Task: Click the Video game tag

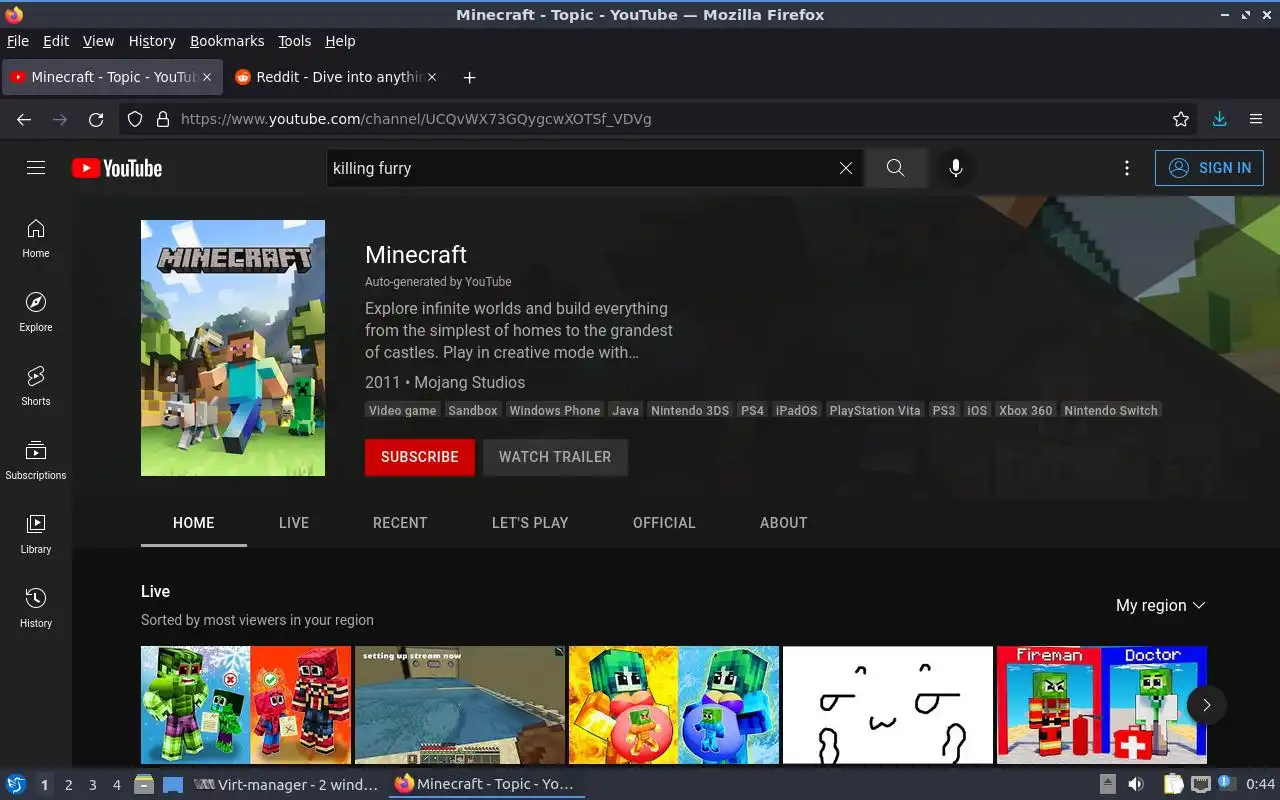Action: point(403,410)
